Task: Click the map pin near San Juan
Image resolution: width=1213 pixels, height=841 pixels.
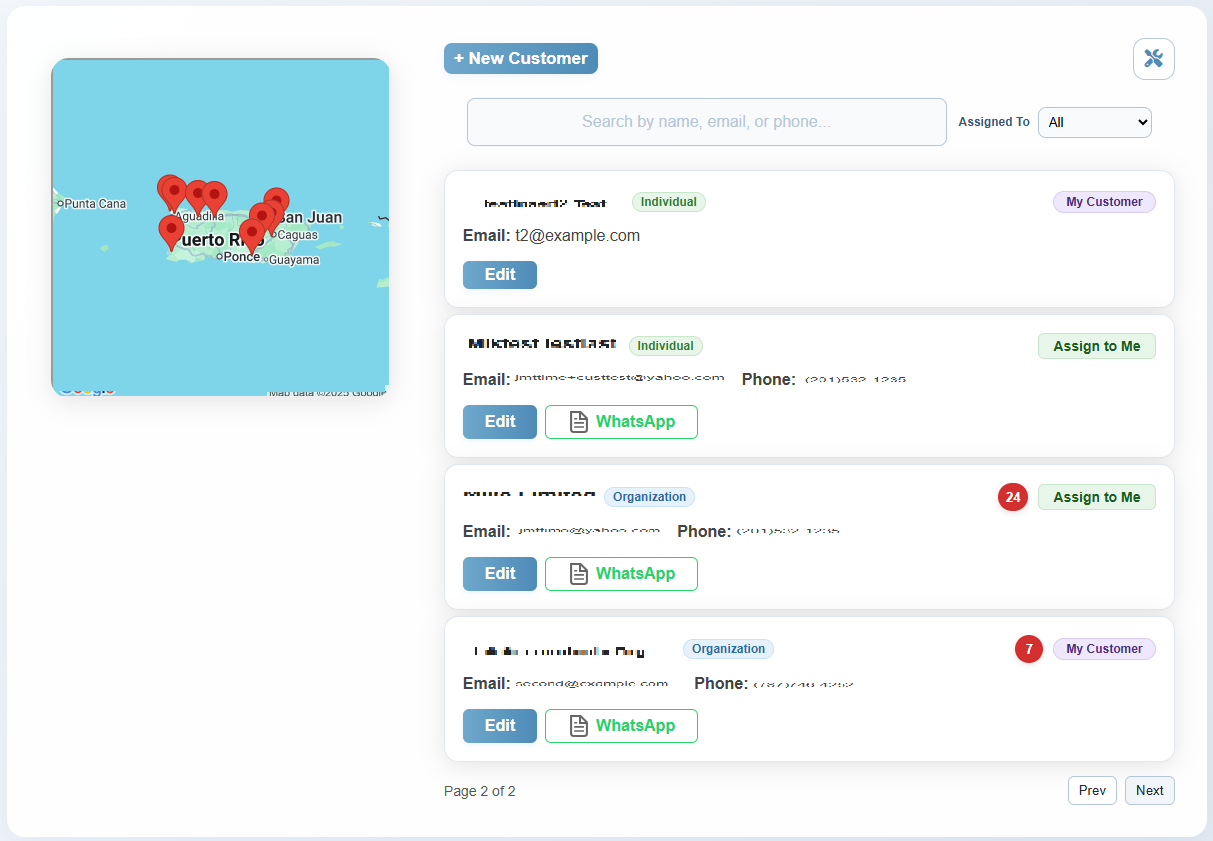Action: pos(275,200)
